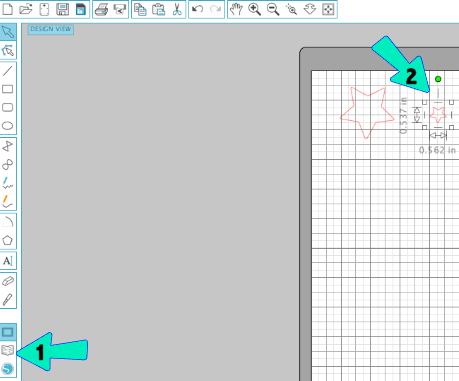Show the design page view
The height and width of the screenshot is (381, 459).
8,332
